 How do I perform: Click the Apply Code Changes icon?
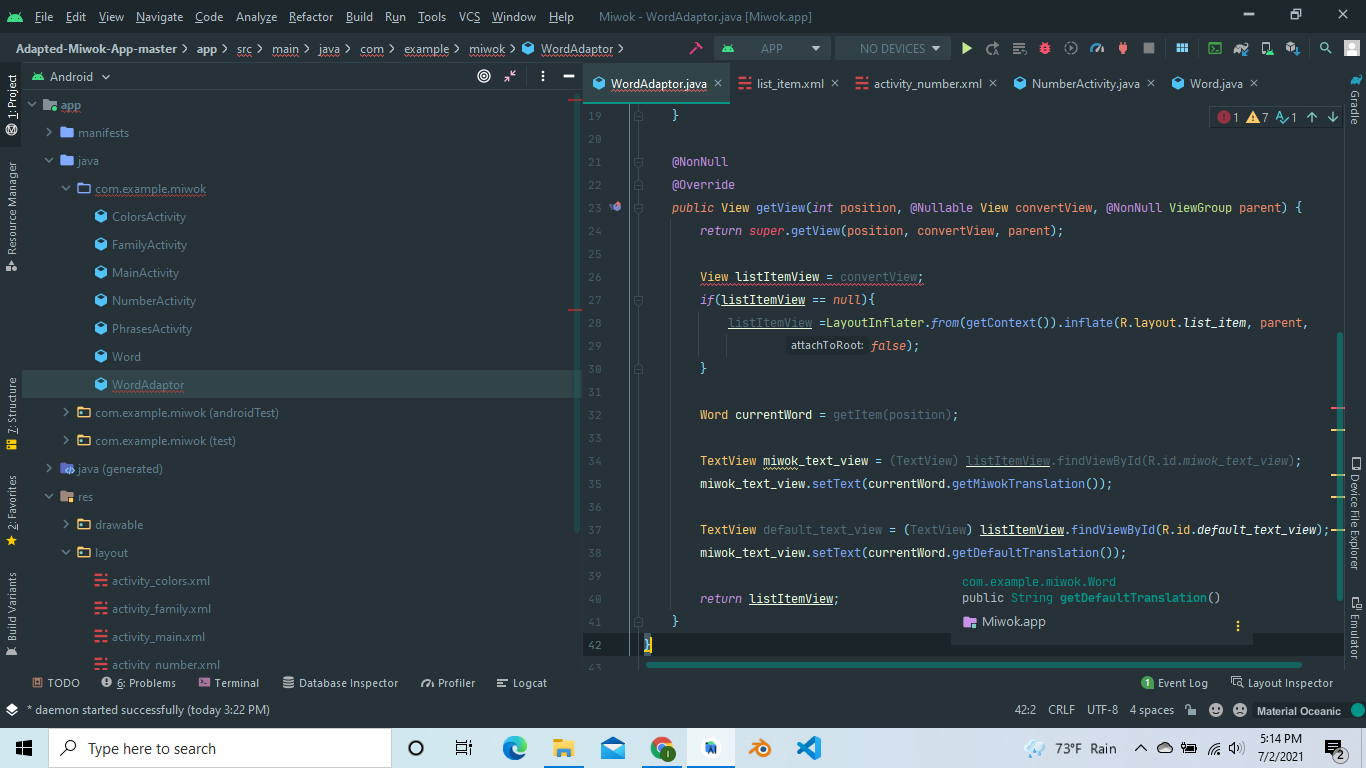point(1019,48)
